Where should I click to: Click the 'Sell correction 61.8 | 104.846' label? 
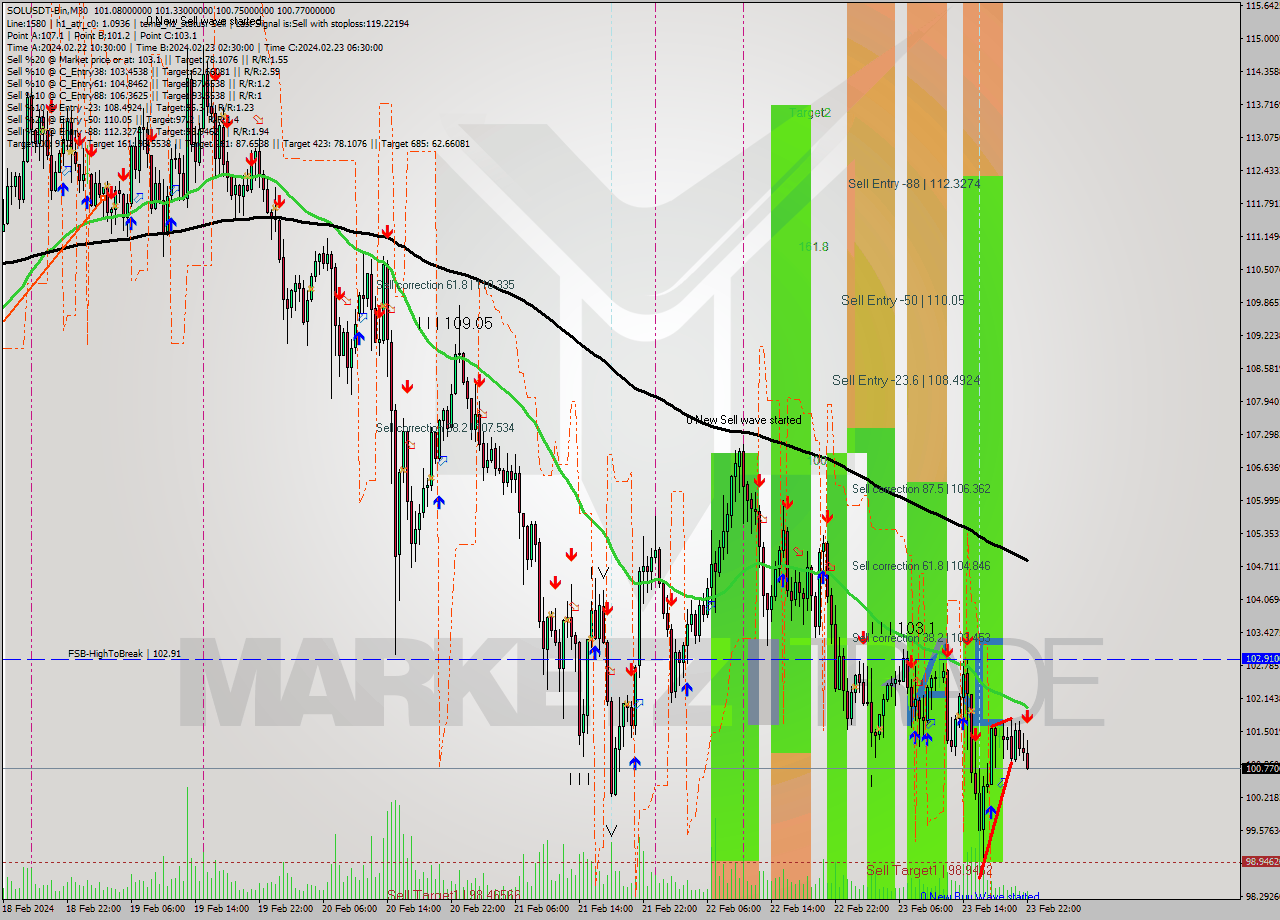(x=921, y=566)
